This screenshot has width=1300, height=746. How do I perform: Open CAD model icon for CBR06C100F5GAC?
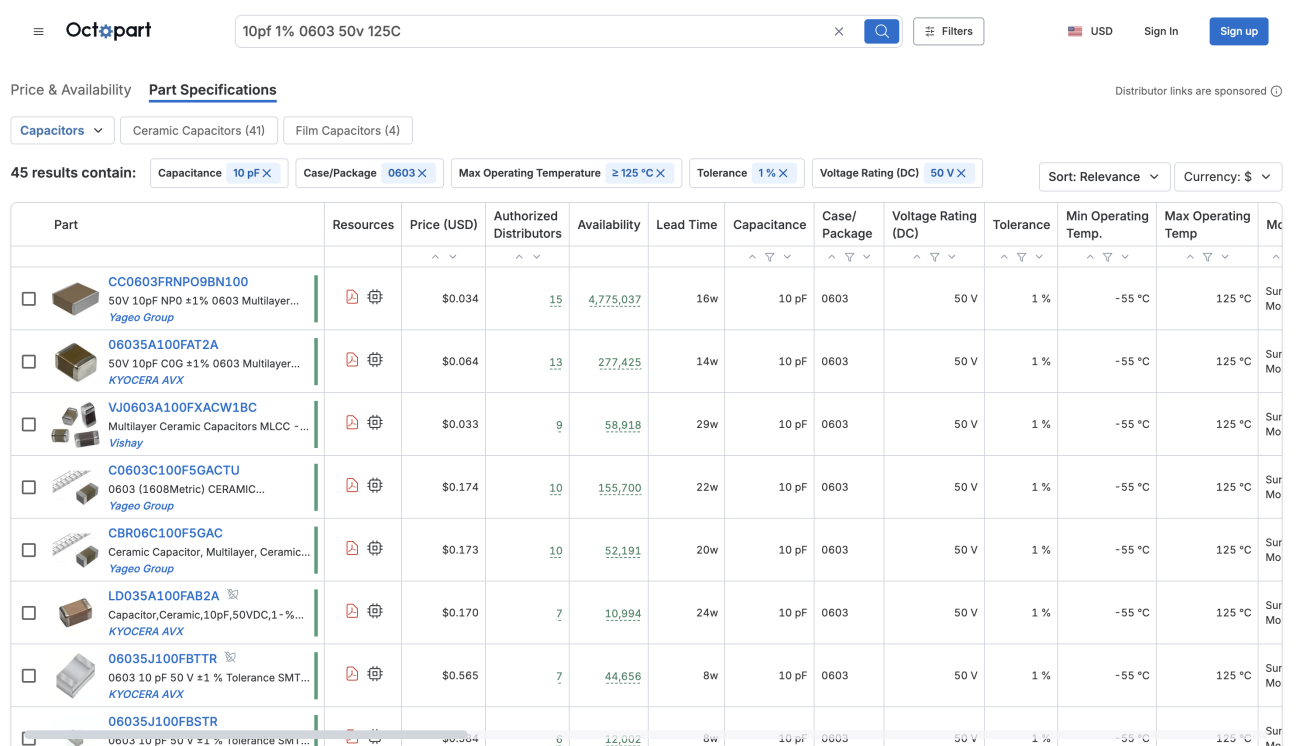click(375, 548)
